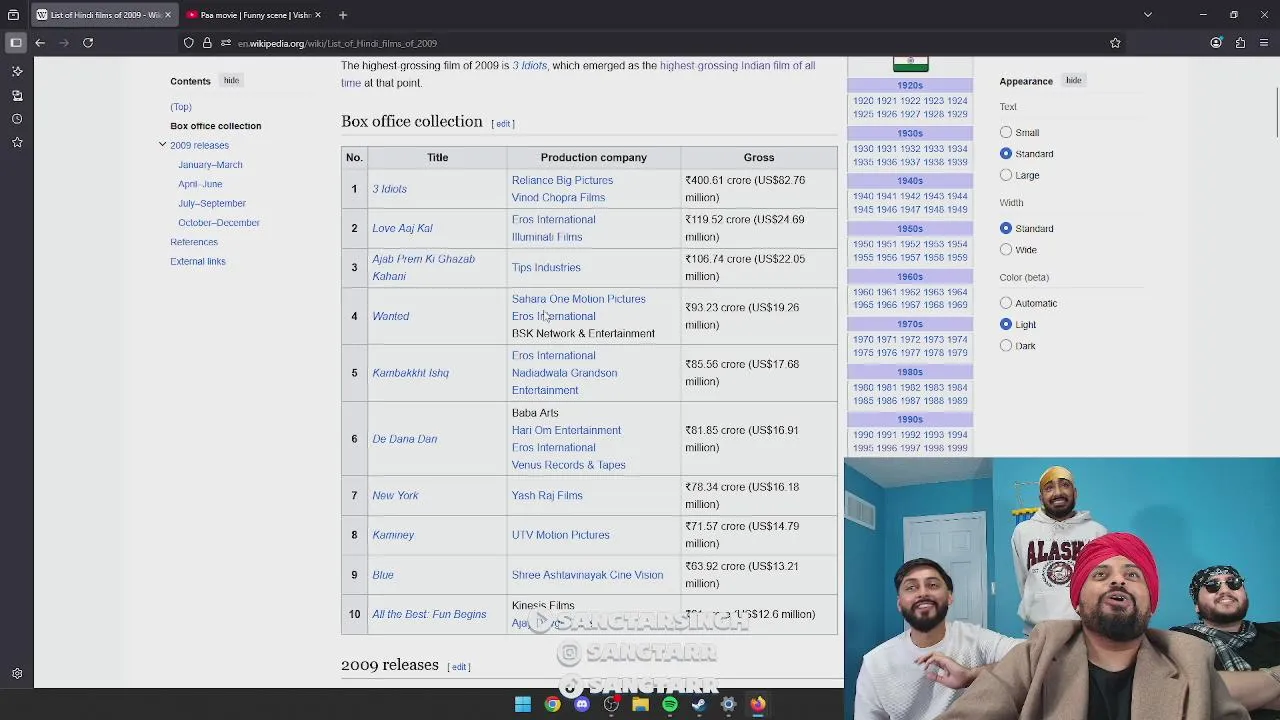
Task: Select Light color mode
Action: tap(1006, 324)
